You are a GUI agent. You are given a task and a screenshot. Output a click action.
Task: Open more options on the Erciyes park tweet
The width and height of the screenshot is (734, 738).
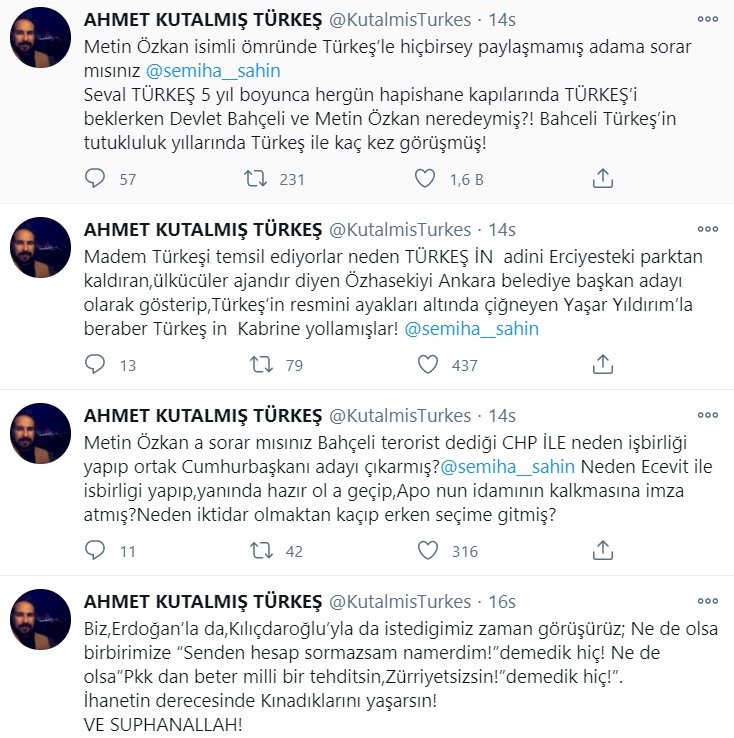pyautogui.click(x=709, y=228)
